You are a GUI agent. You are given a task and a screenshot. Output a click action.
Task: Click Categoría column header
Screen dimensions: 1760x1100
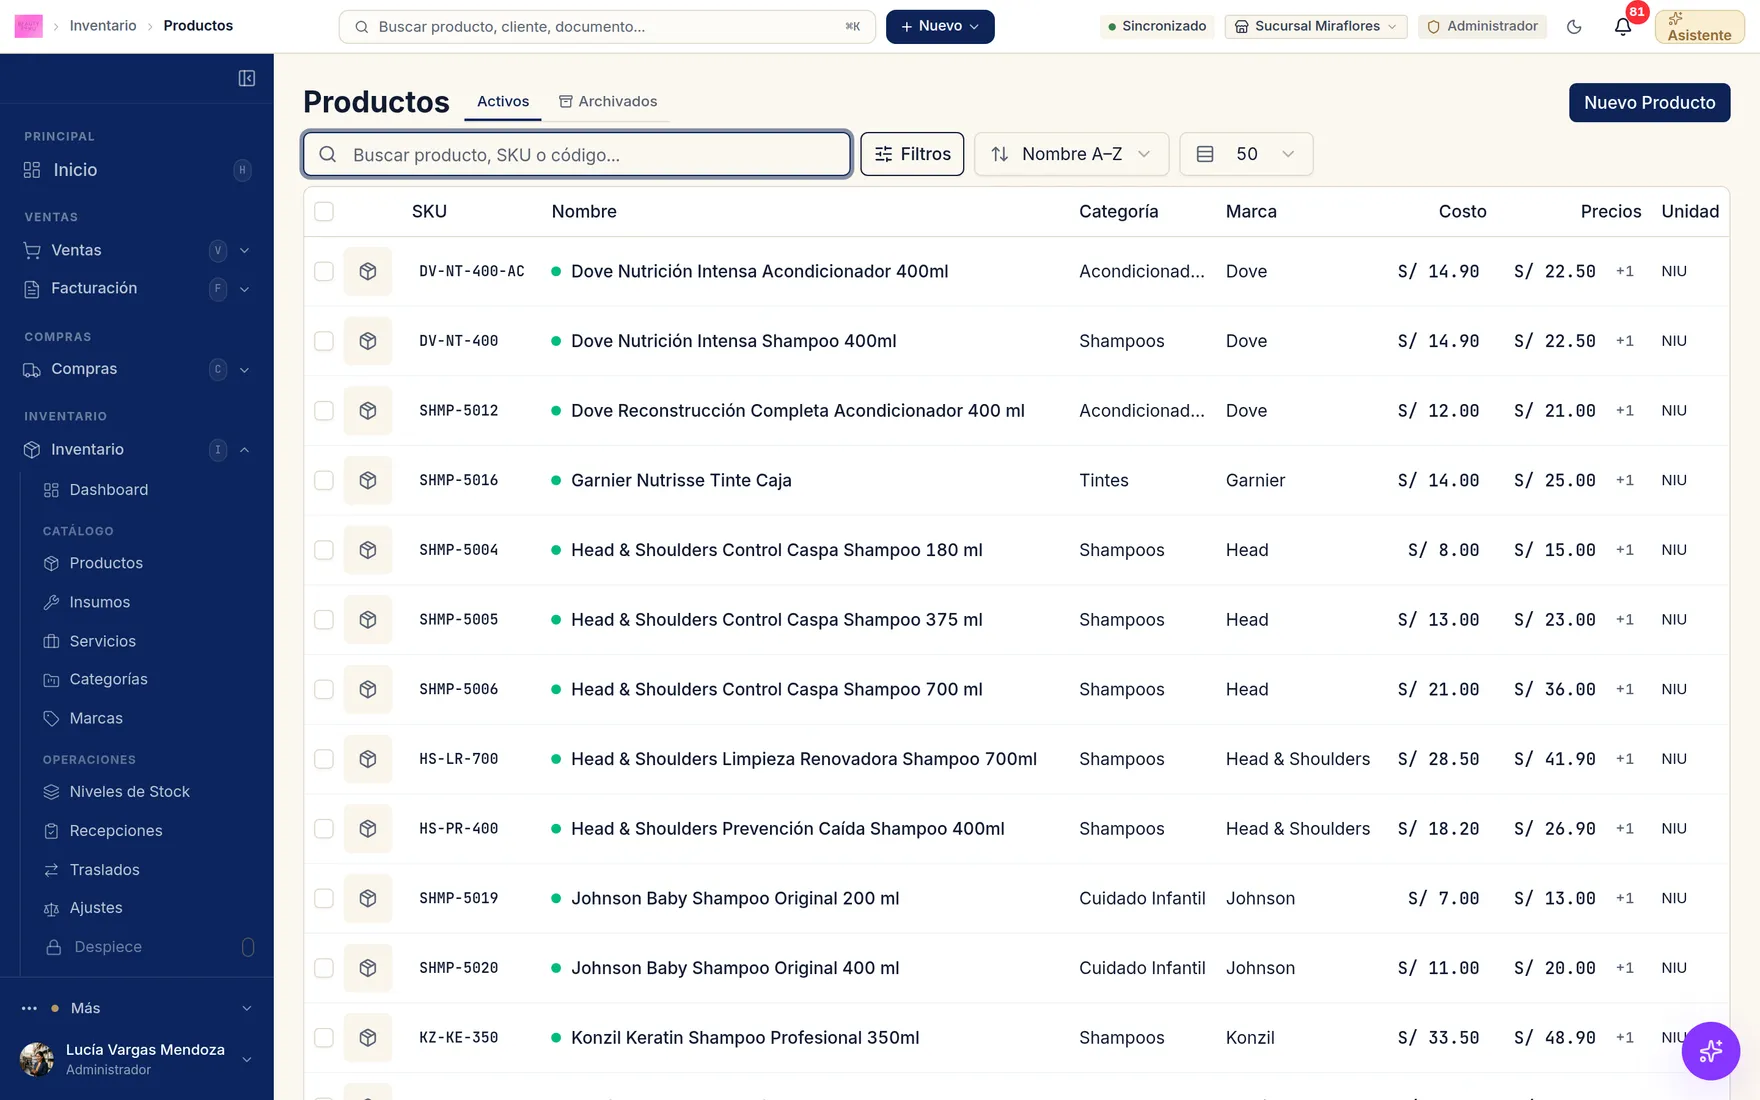pos(1118,212)
